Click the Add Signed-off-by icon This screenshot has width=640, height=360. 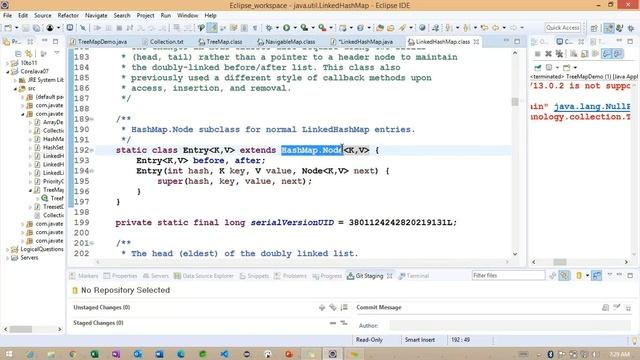coord(617,307)
